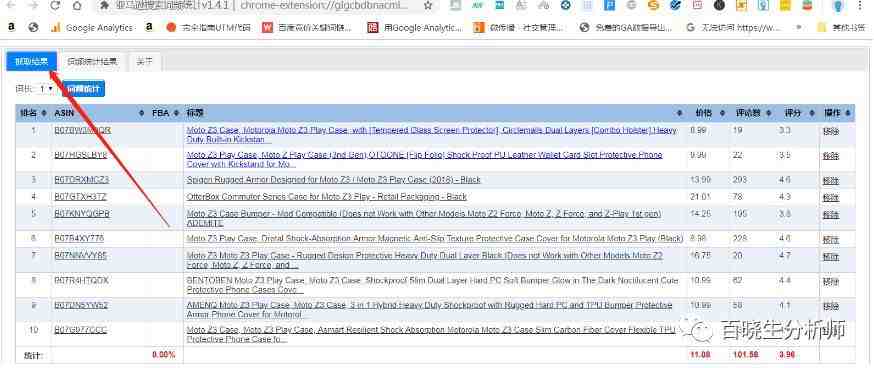The width and height of the screenshot is (874, 368).
Task: Open the Spigen Rugged Armor product title
Action: click(x=333, y=180)
